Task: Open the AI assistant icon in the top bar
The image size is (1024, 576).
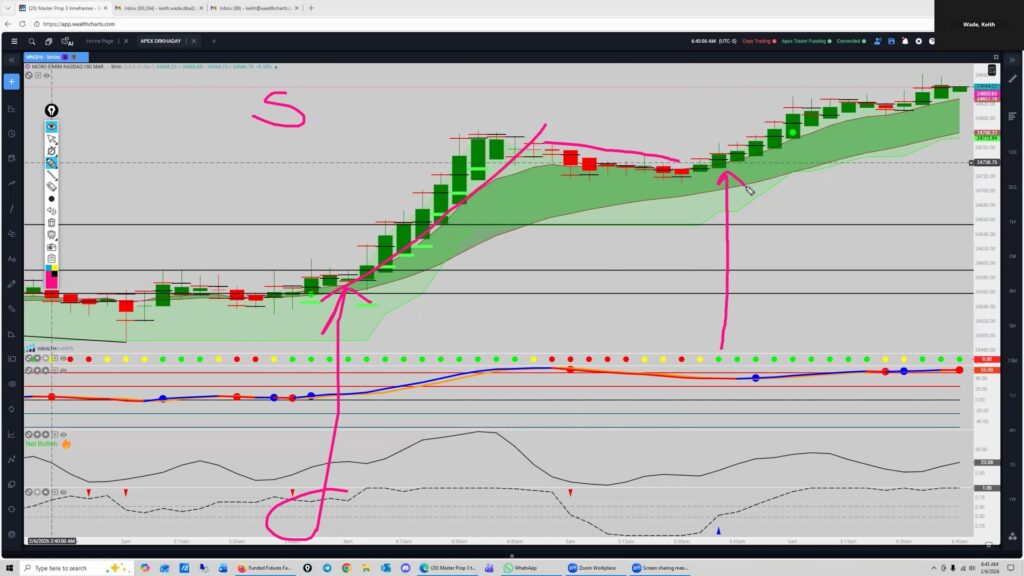Action: (x=68, y=41)
